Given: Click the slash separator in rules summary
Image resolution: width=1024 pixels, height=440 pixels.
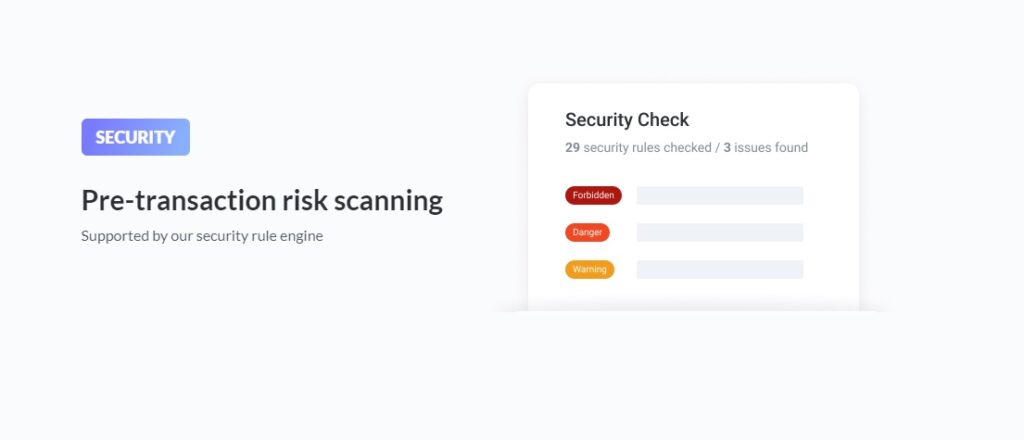Looking at the screenshot, I should (x=716, y=147).
